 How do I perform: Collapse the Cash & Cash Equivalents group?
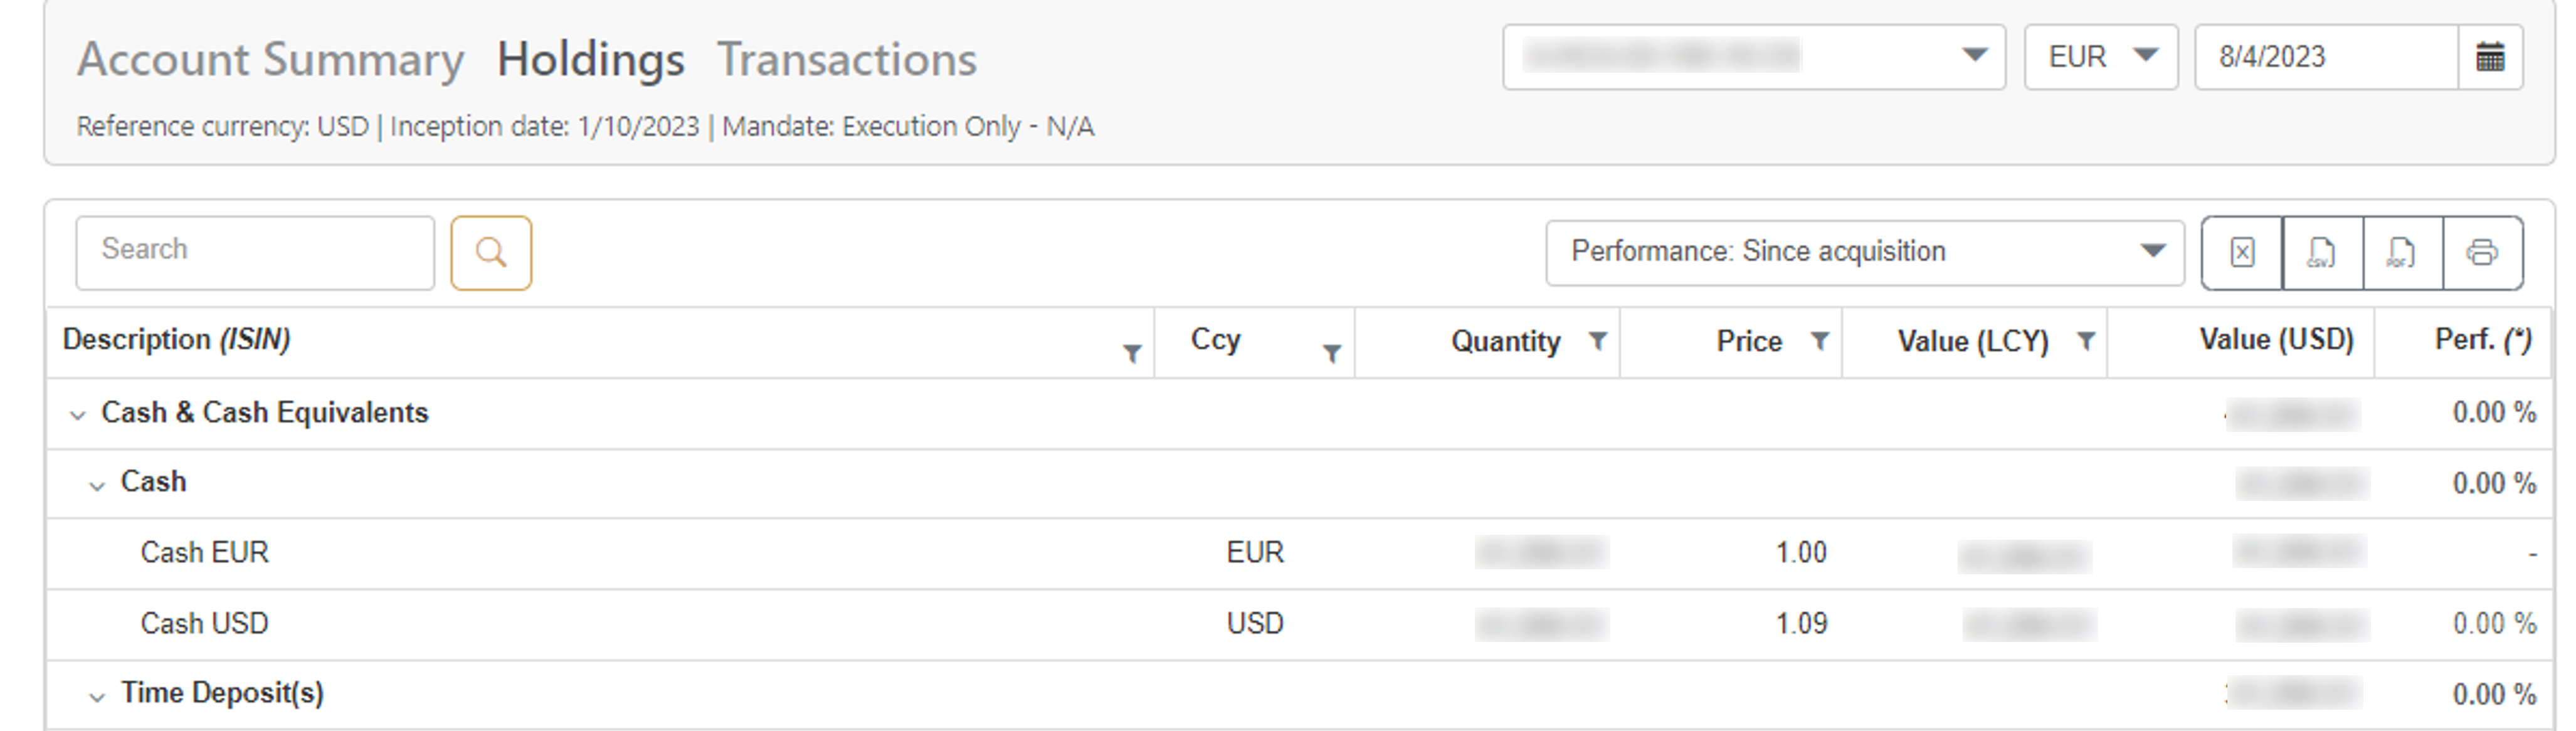(77, 415)
